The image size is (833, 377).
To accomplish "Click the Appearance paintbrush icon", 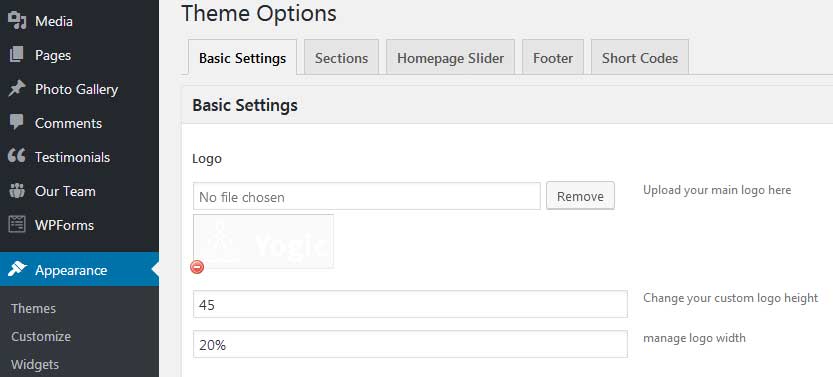I will point(17,269).
